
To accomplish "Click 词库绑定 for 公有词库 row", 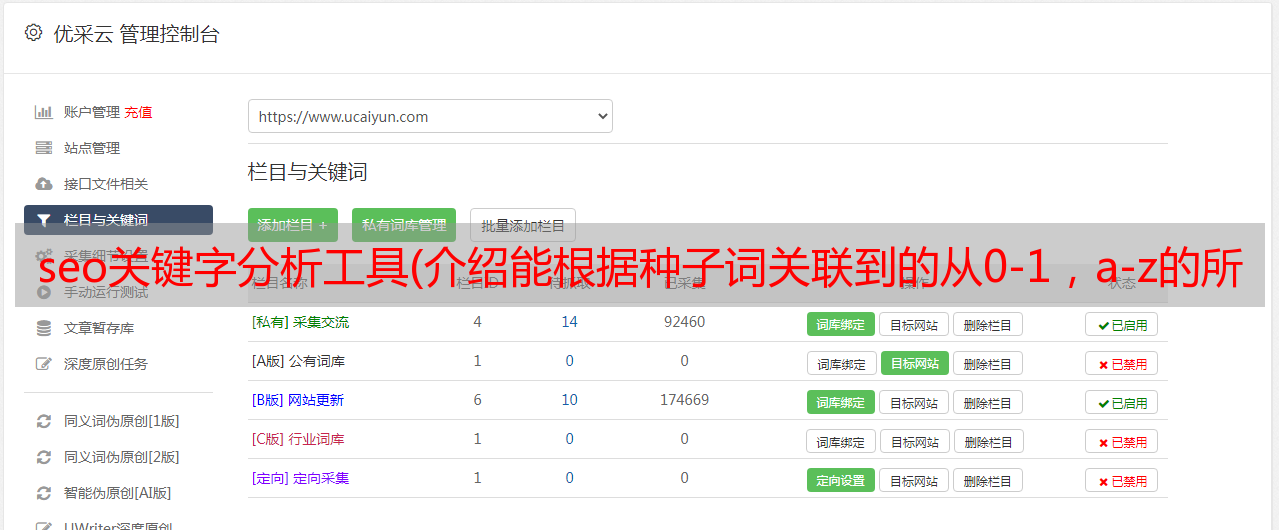I will pos(841,363).
